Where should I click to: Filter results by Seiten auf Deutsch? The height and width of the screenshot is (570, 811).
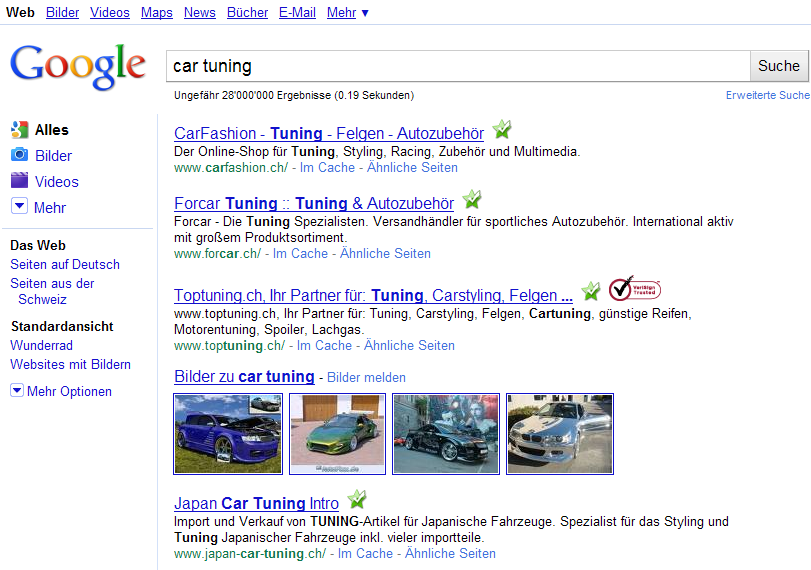[x=65, y=264]
